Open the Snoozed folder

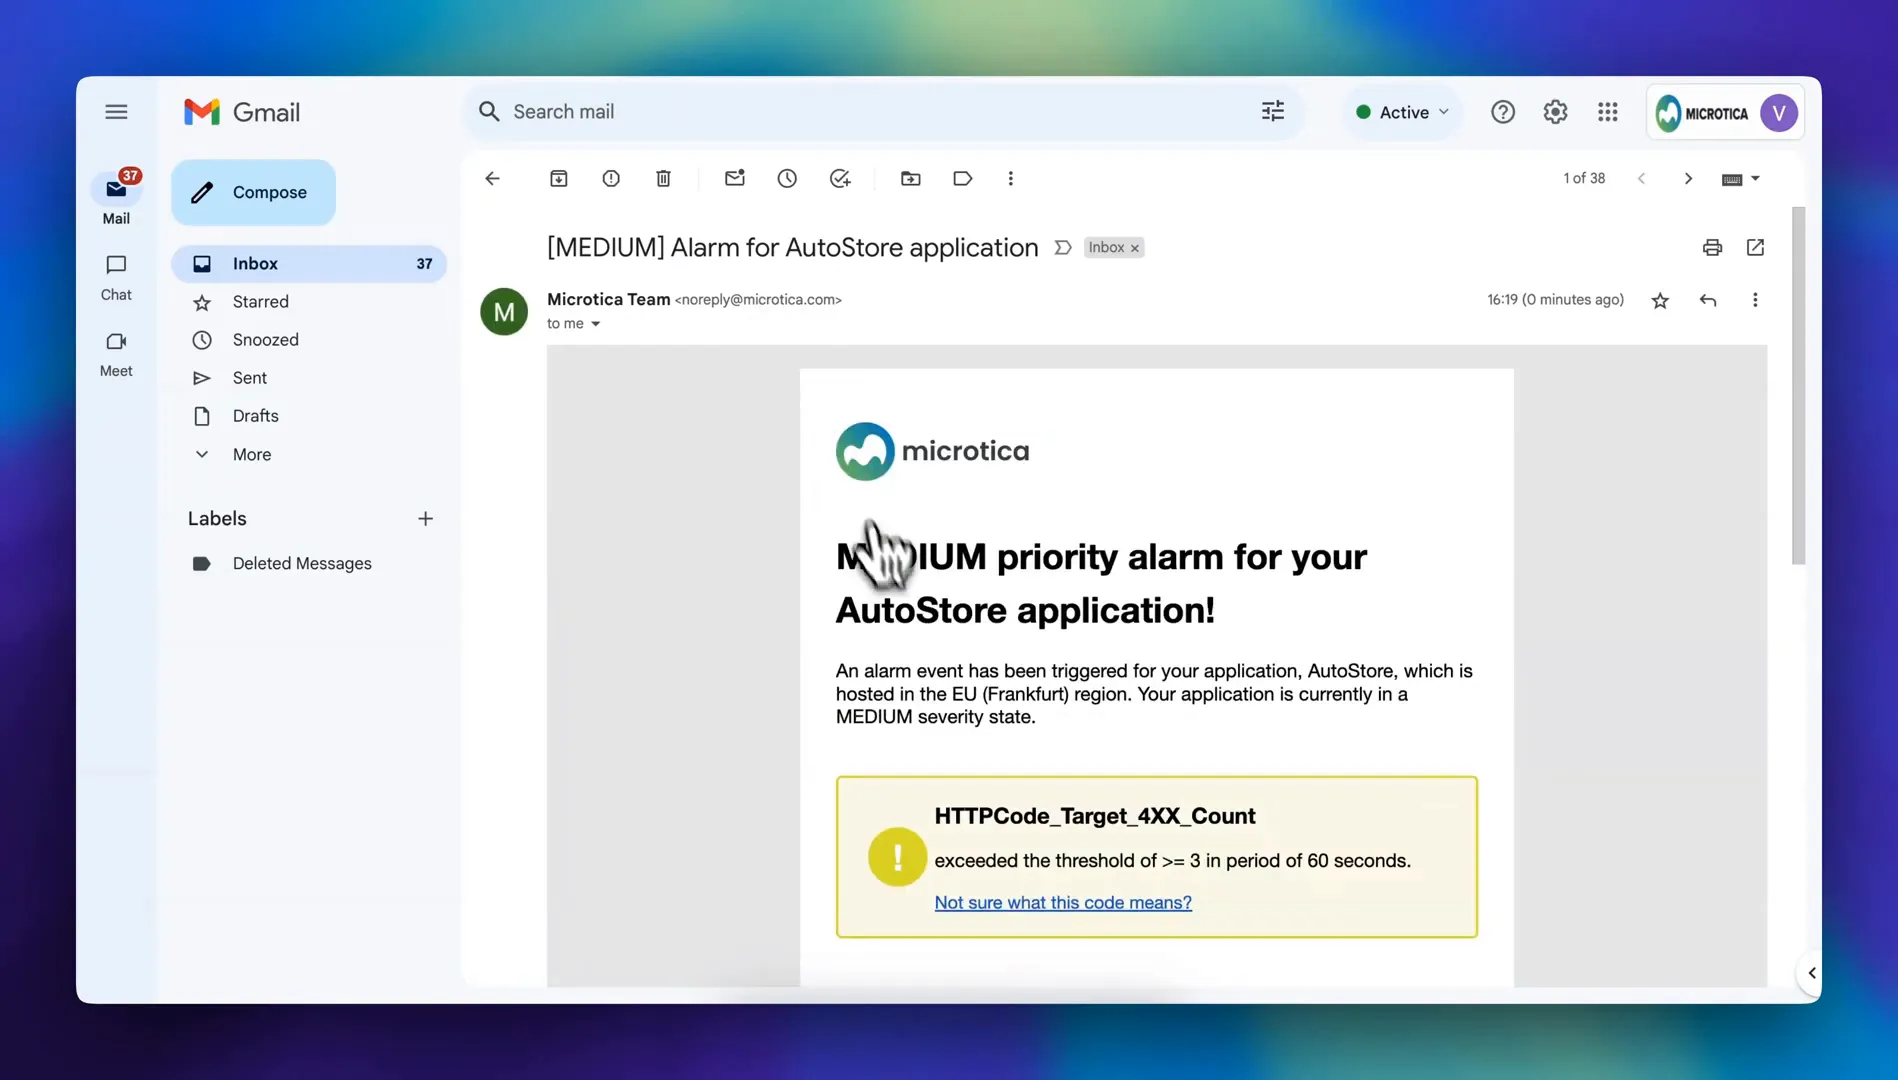(x=309, y=340)
